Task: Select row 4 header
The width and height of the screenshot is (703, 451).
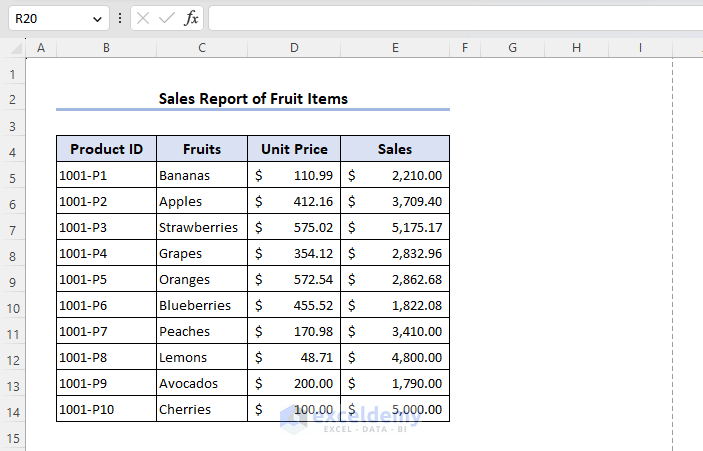Action: point(13,151)
